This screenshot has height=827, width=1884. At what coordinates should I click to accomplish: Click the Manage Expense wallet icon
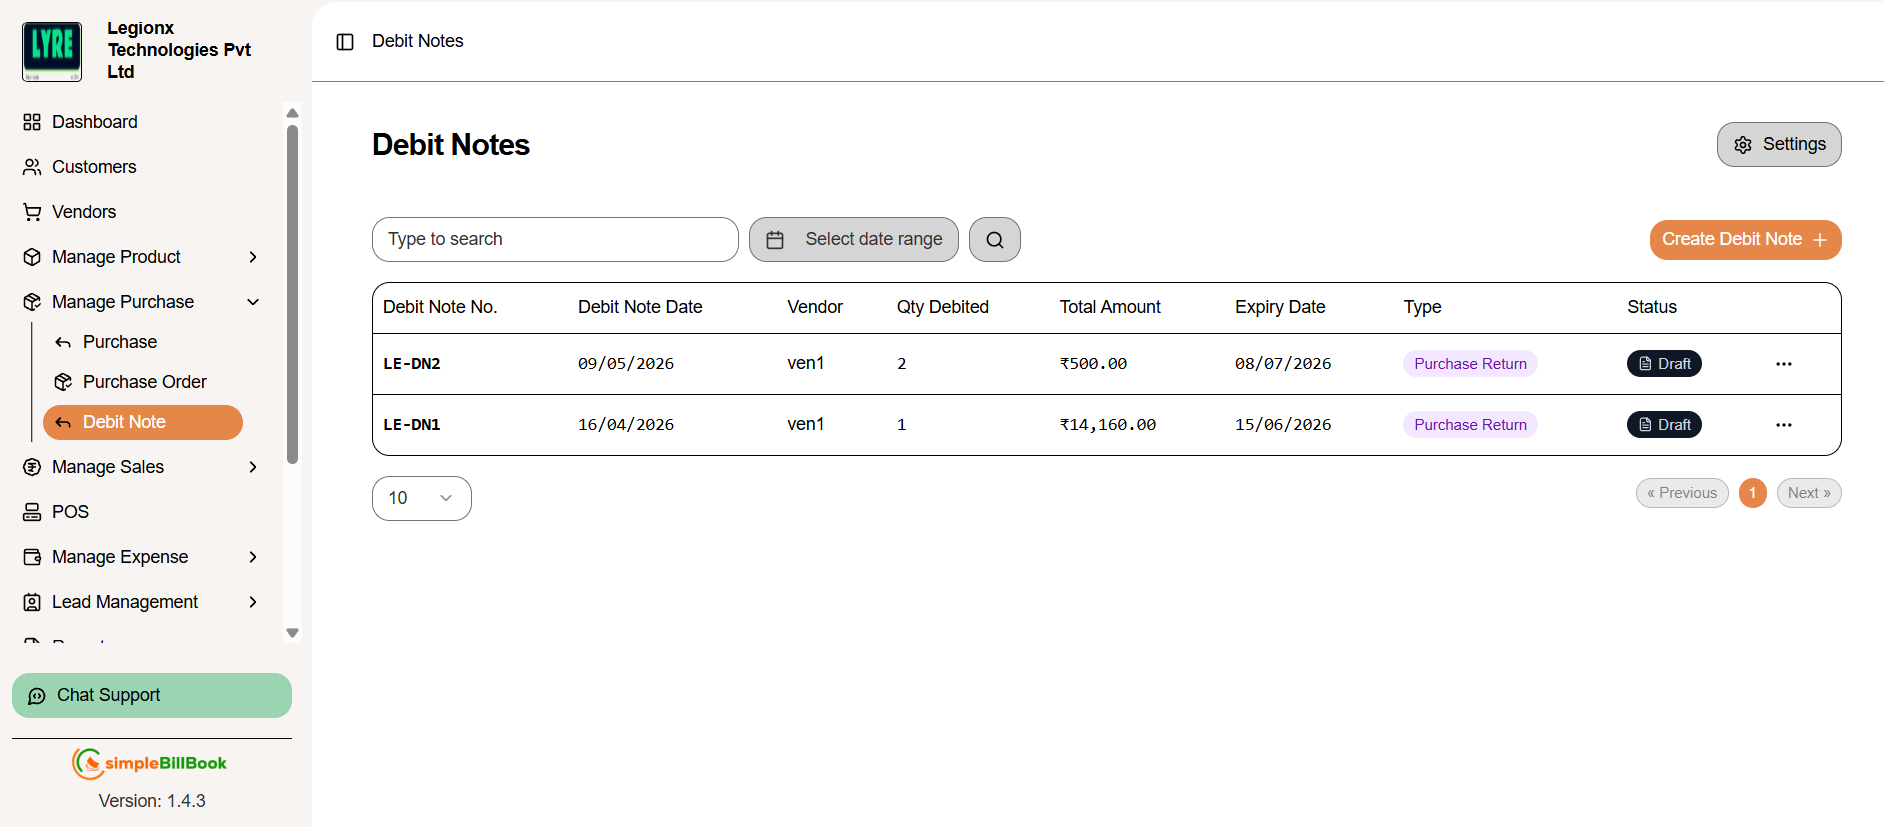pyautogui.click(x=32, y=557)
